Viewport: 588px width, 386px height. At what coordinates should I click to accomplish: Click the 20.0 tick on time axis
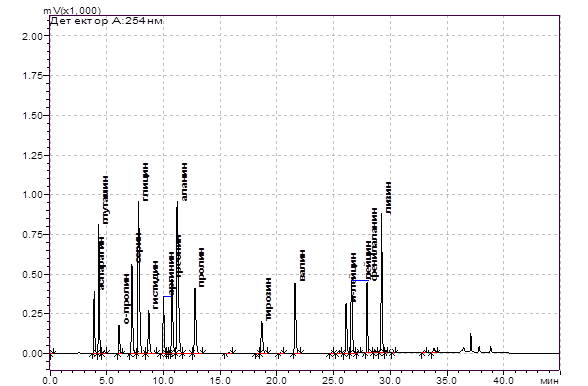pyautogui.click(x=276, y=380)
